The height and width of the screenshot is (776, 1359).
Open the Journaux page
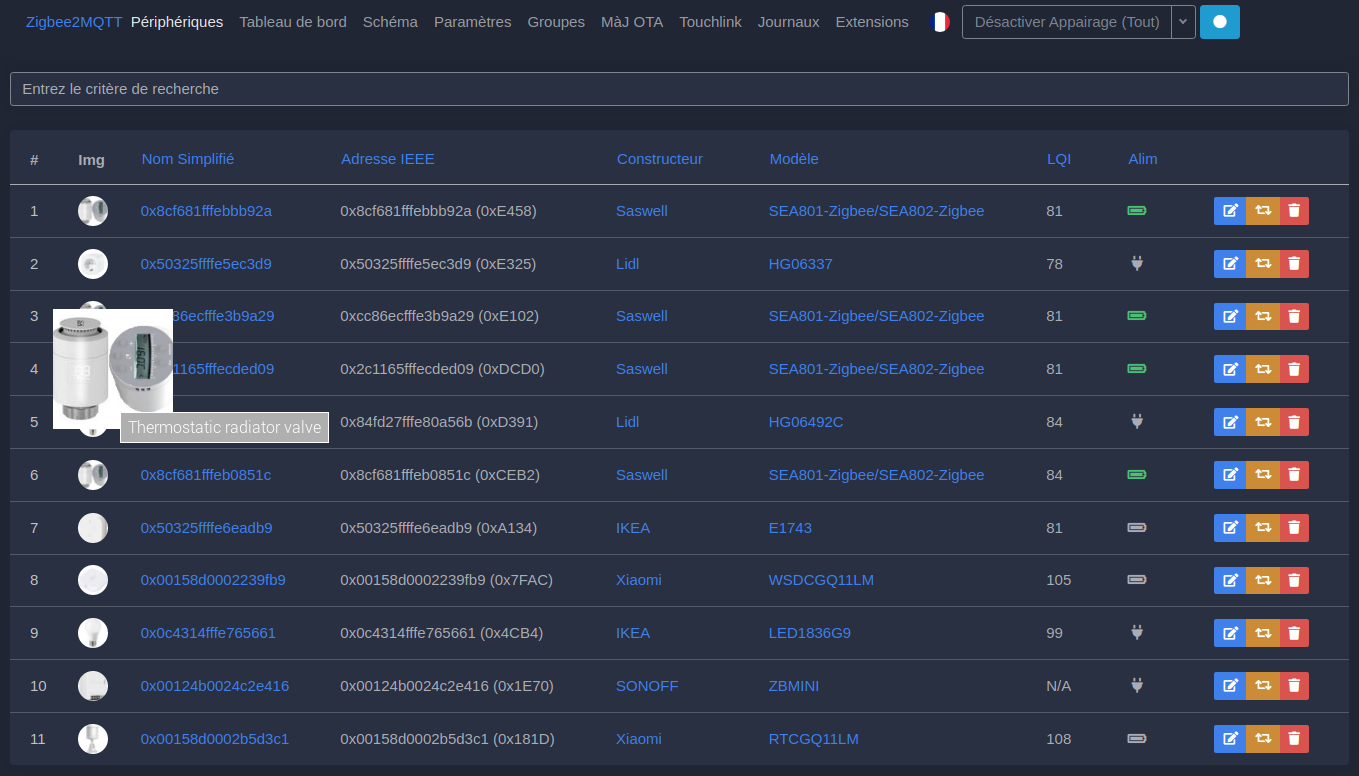click(x=788, y=21)
